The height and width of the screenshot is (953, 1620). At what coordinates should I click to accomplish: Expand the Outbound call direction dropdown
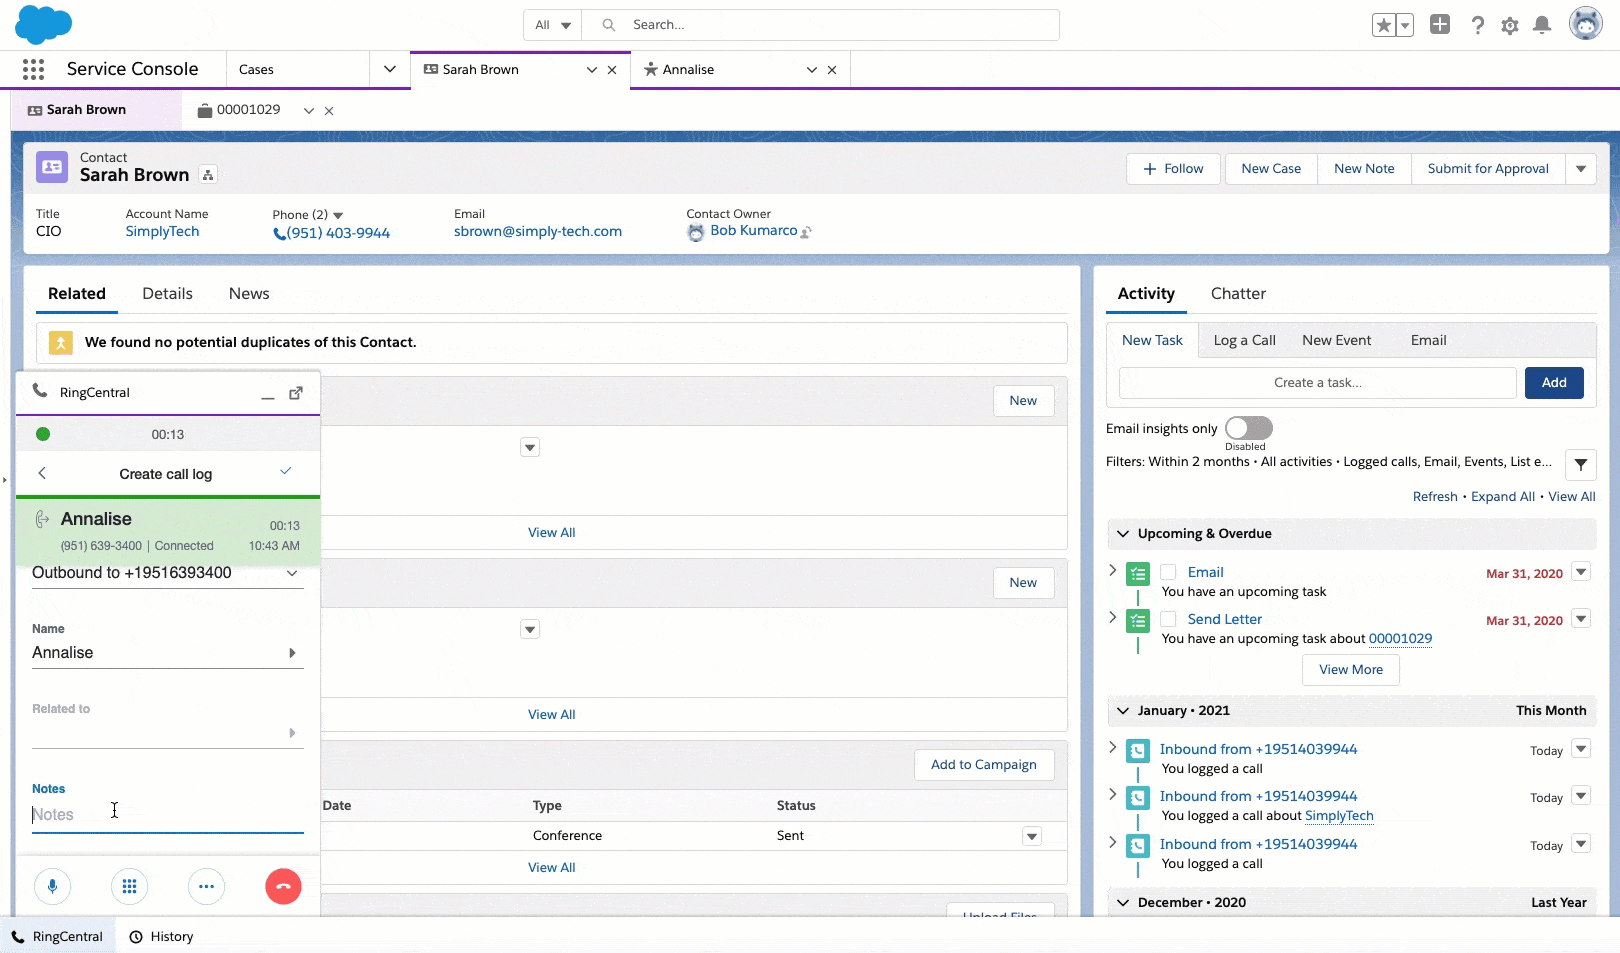[292, 573]
